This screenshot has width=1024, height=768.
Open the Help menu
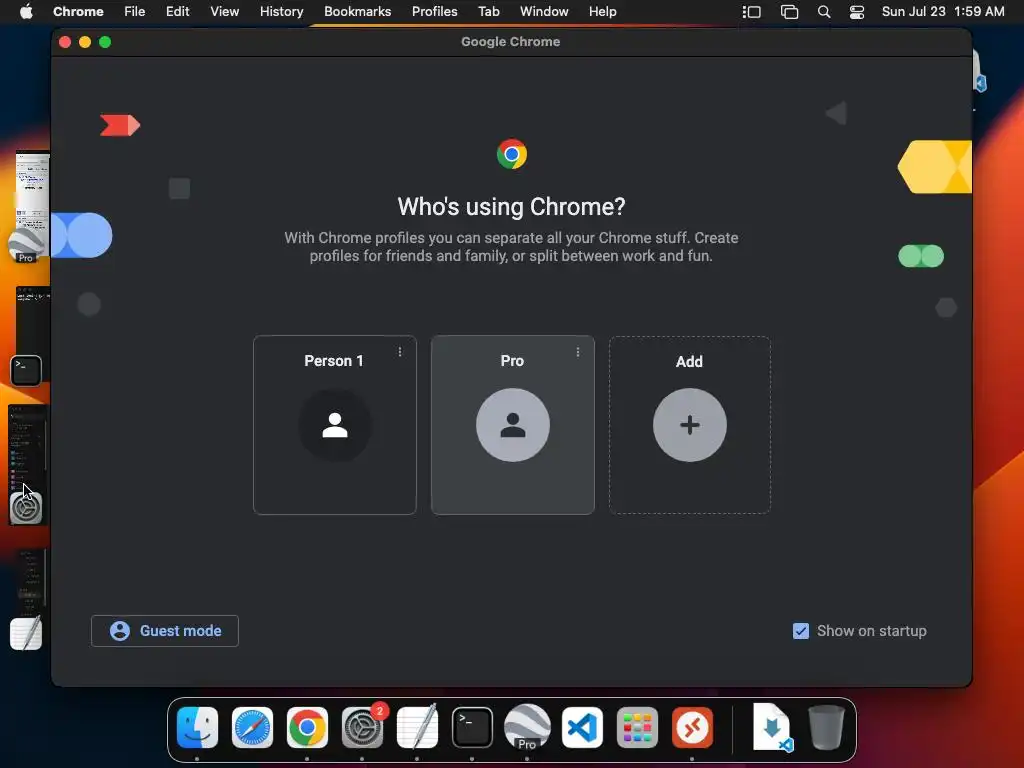coord(602,12)
